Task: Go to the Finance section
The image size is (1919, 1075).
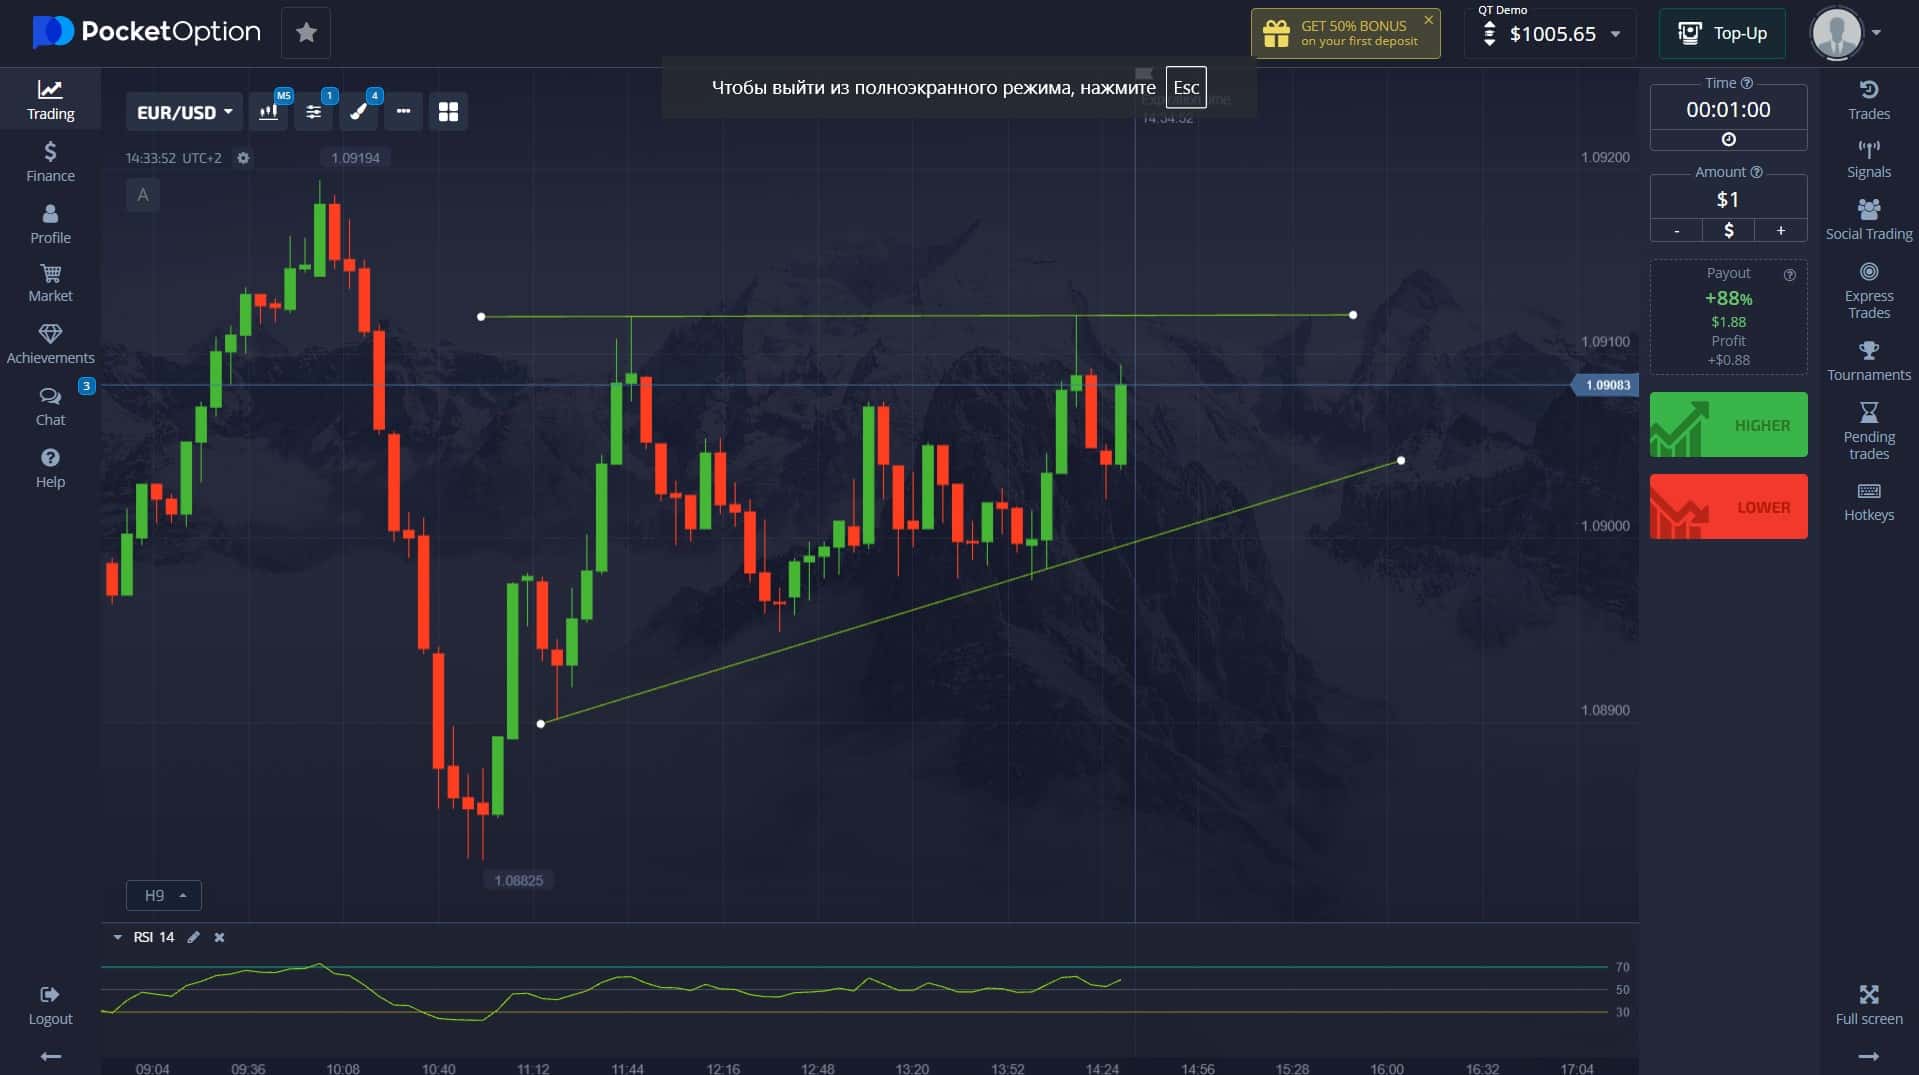Action: (50, 162)
